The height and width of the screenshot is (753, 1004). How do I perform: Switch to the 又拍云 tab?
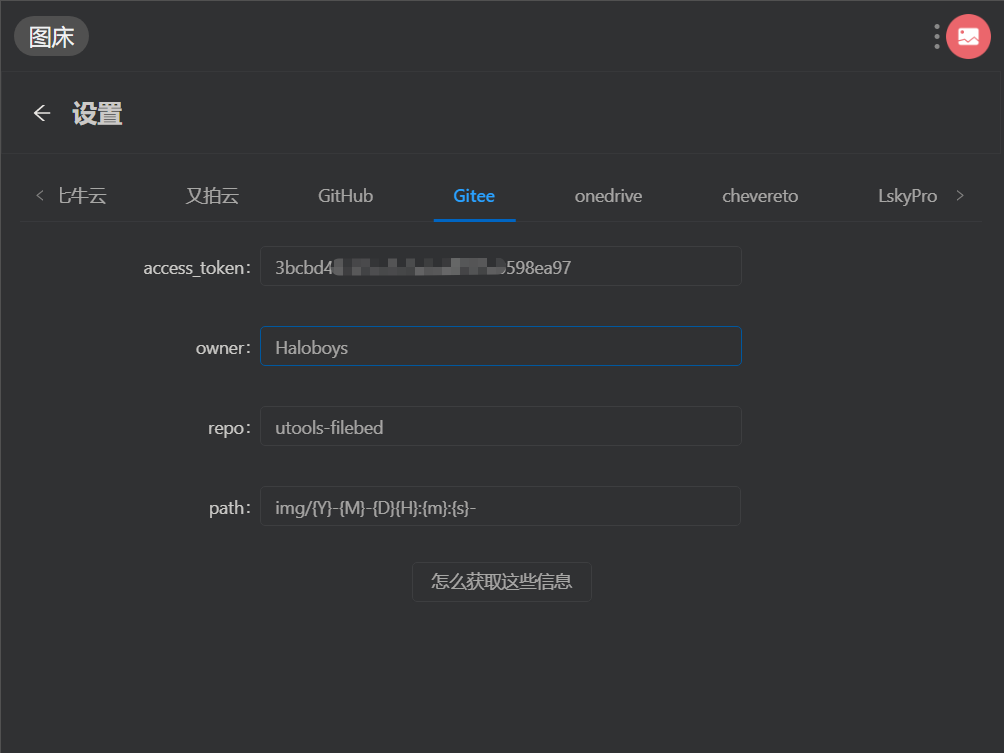pyautogui.click(x=212, y=195)
